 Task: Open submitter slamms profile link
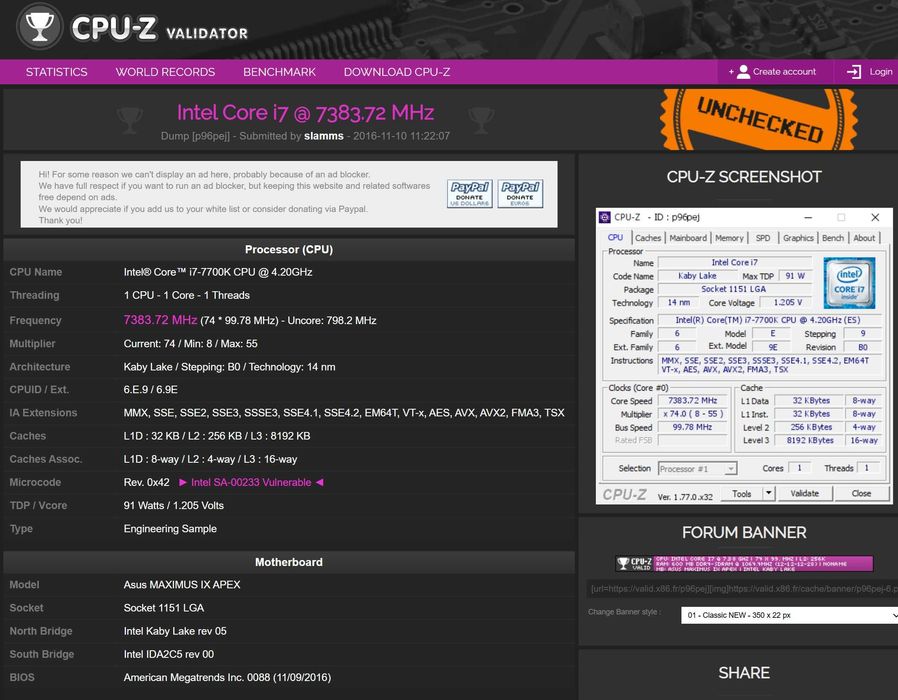[324, 136]
